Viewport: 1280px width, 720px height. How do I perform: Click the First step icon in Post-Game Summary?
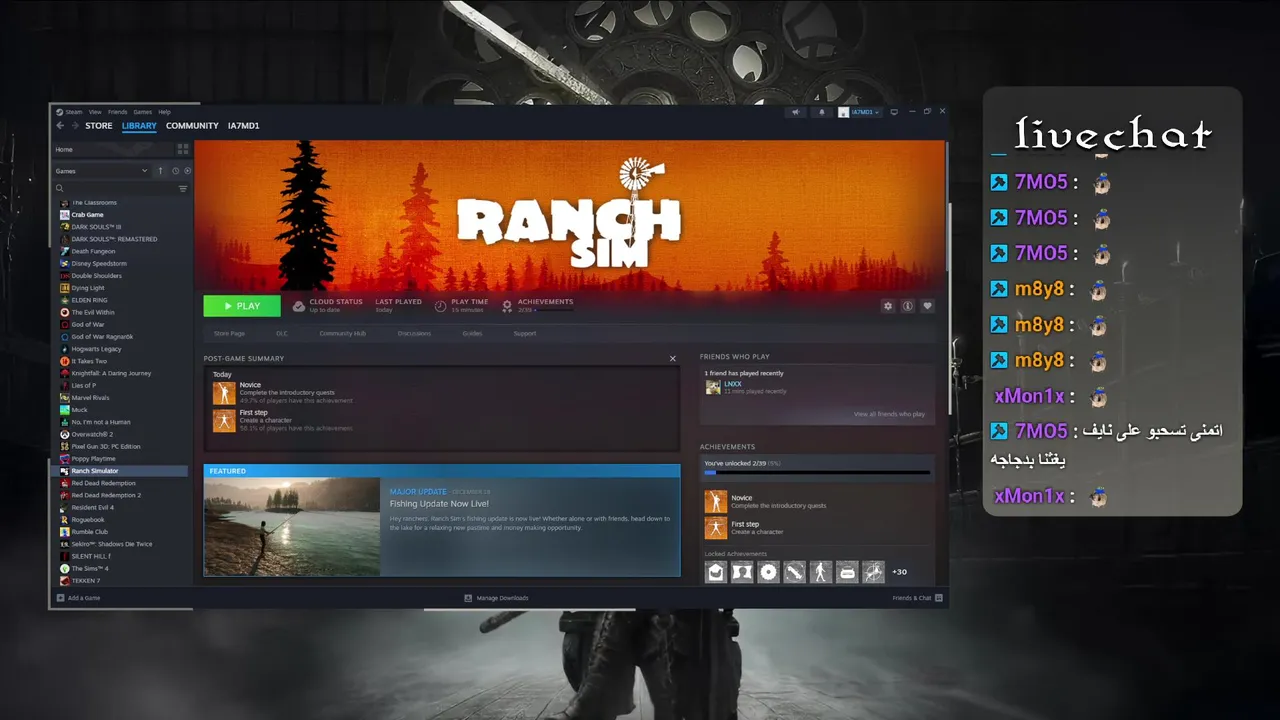pyautogui.click(x=224, y=420)
